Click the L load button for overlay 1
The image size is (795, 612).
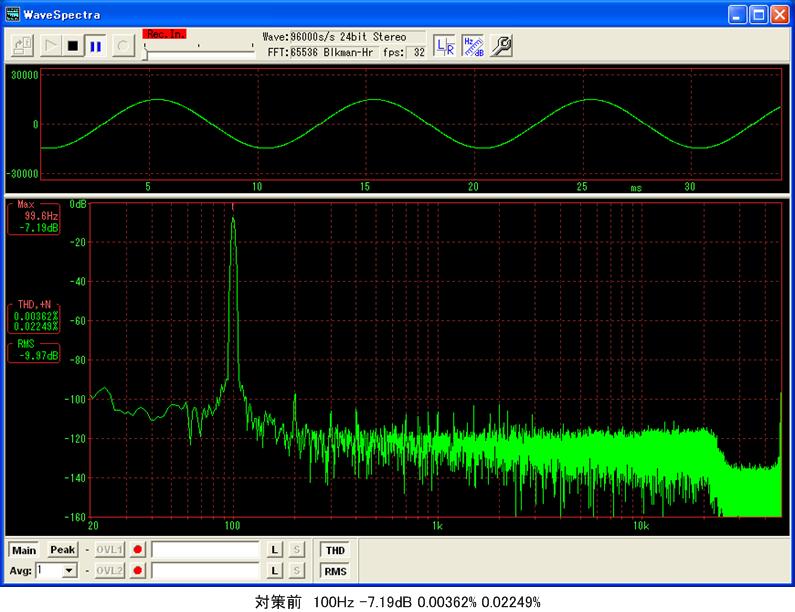pyautogui.click(x=274, y=550)
